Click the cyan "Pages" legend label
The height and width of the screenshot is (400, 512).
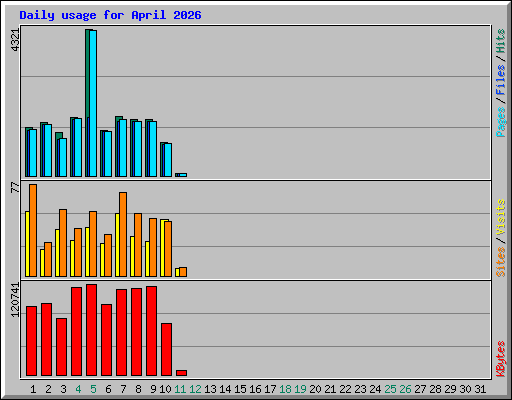(501, 122)
